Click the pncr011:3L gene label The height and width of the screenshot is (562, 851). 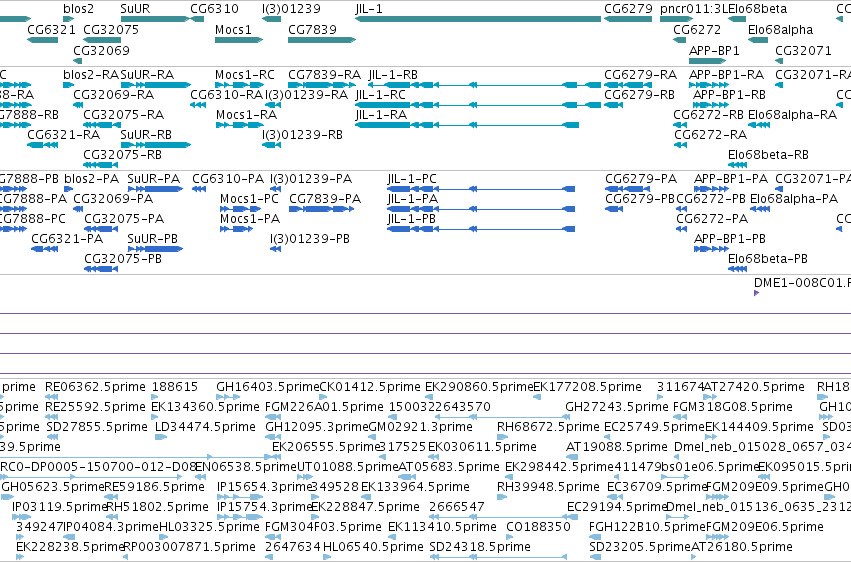[694, 9]
